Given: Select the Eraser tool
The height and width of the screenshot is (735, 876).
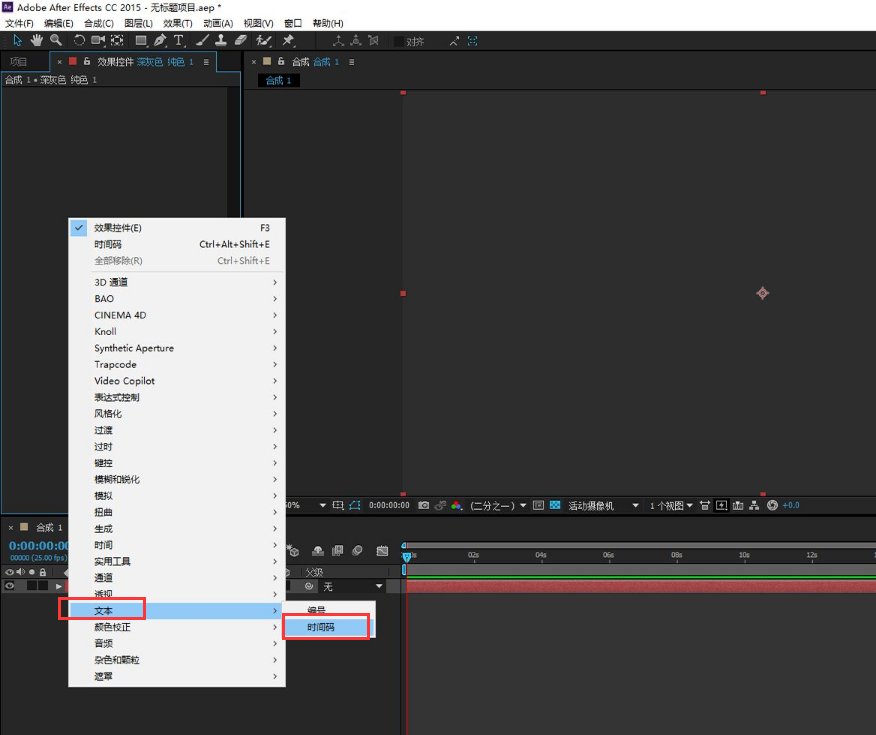Looking at the screenshot, I should pyautogui.click(x=241, y=40).
